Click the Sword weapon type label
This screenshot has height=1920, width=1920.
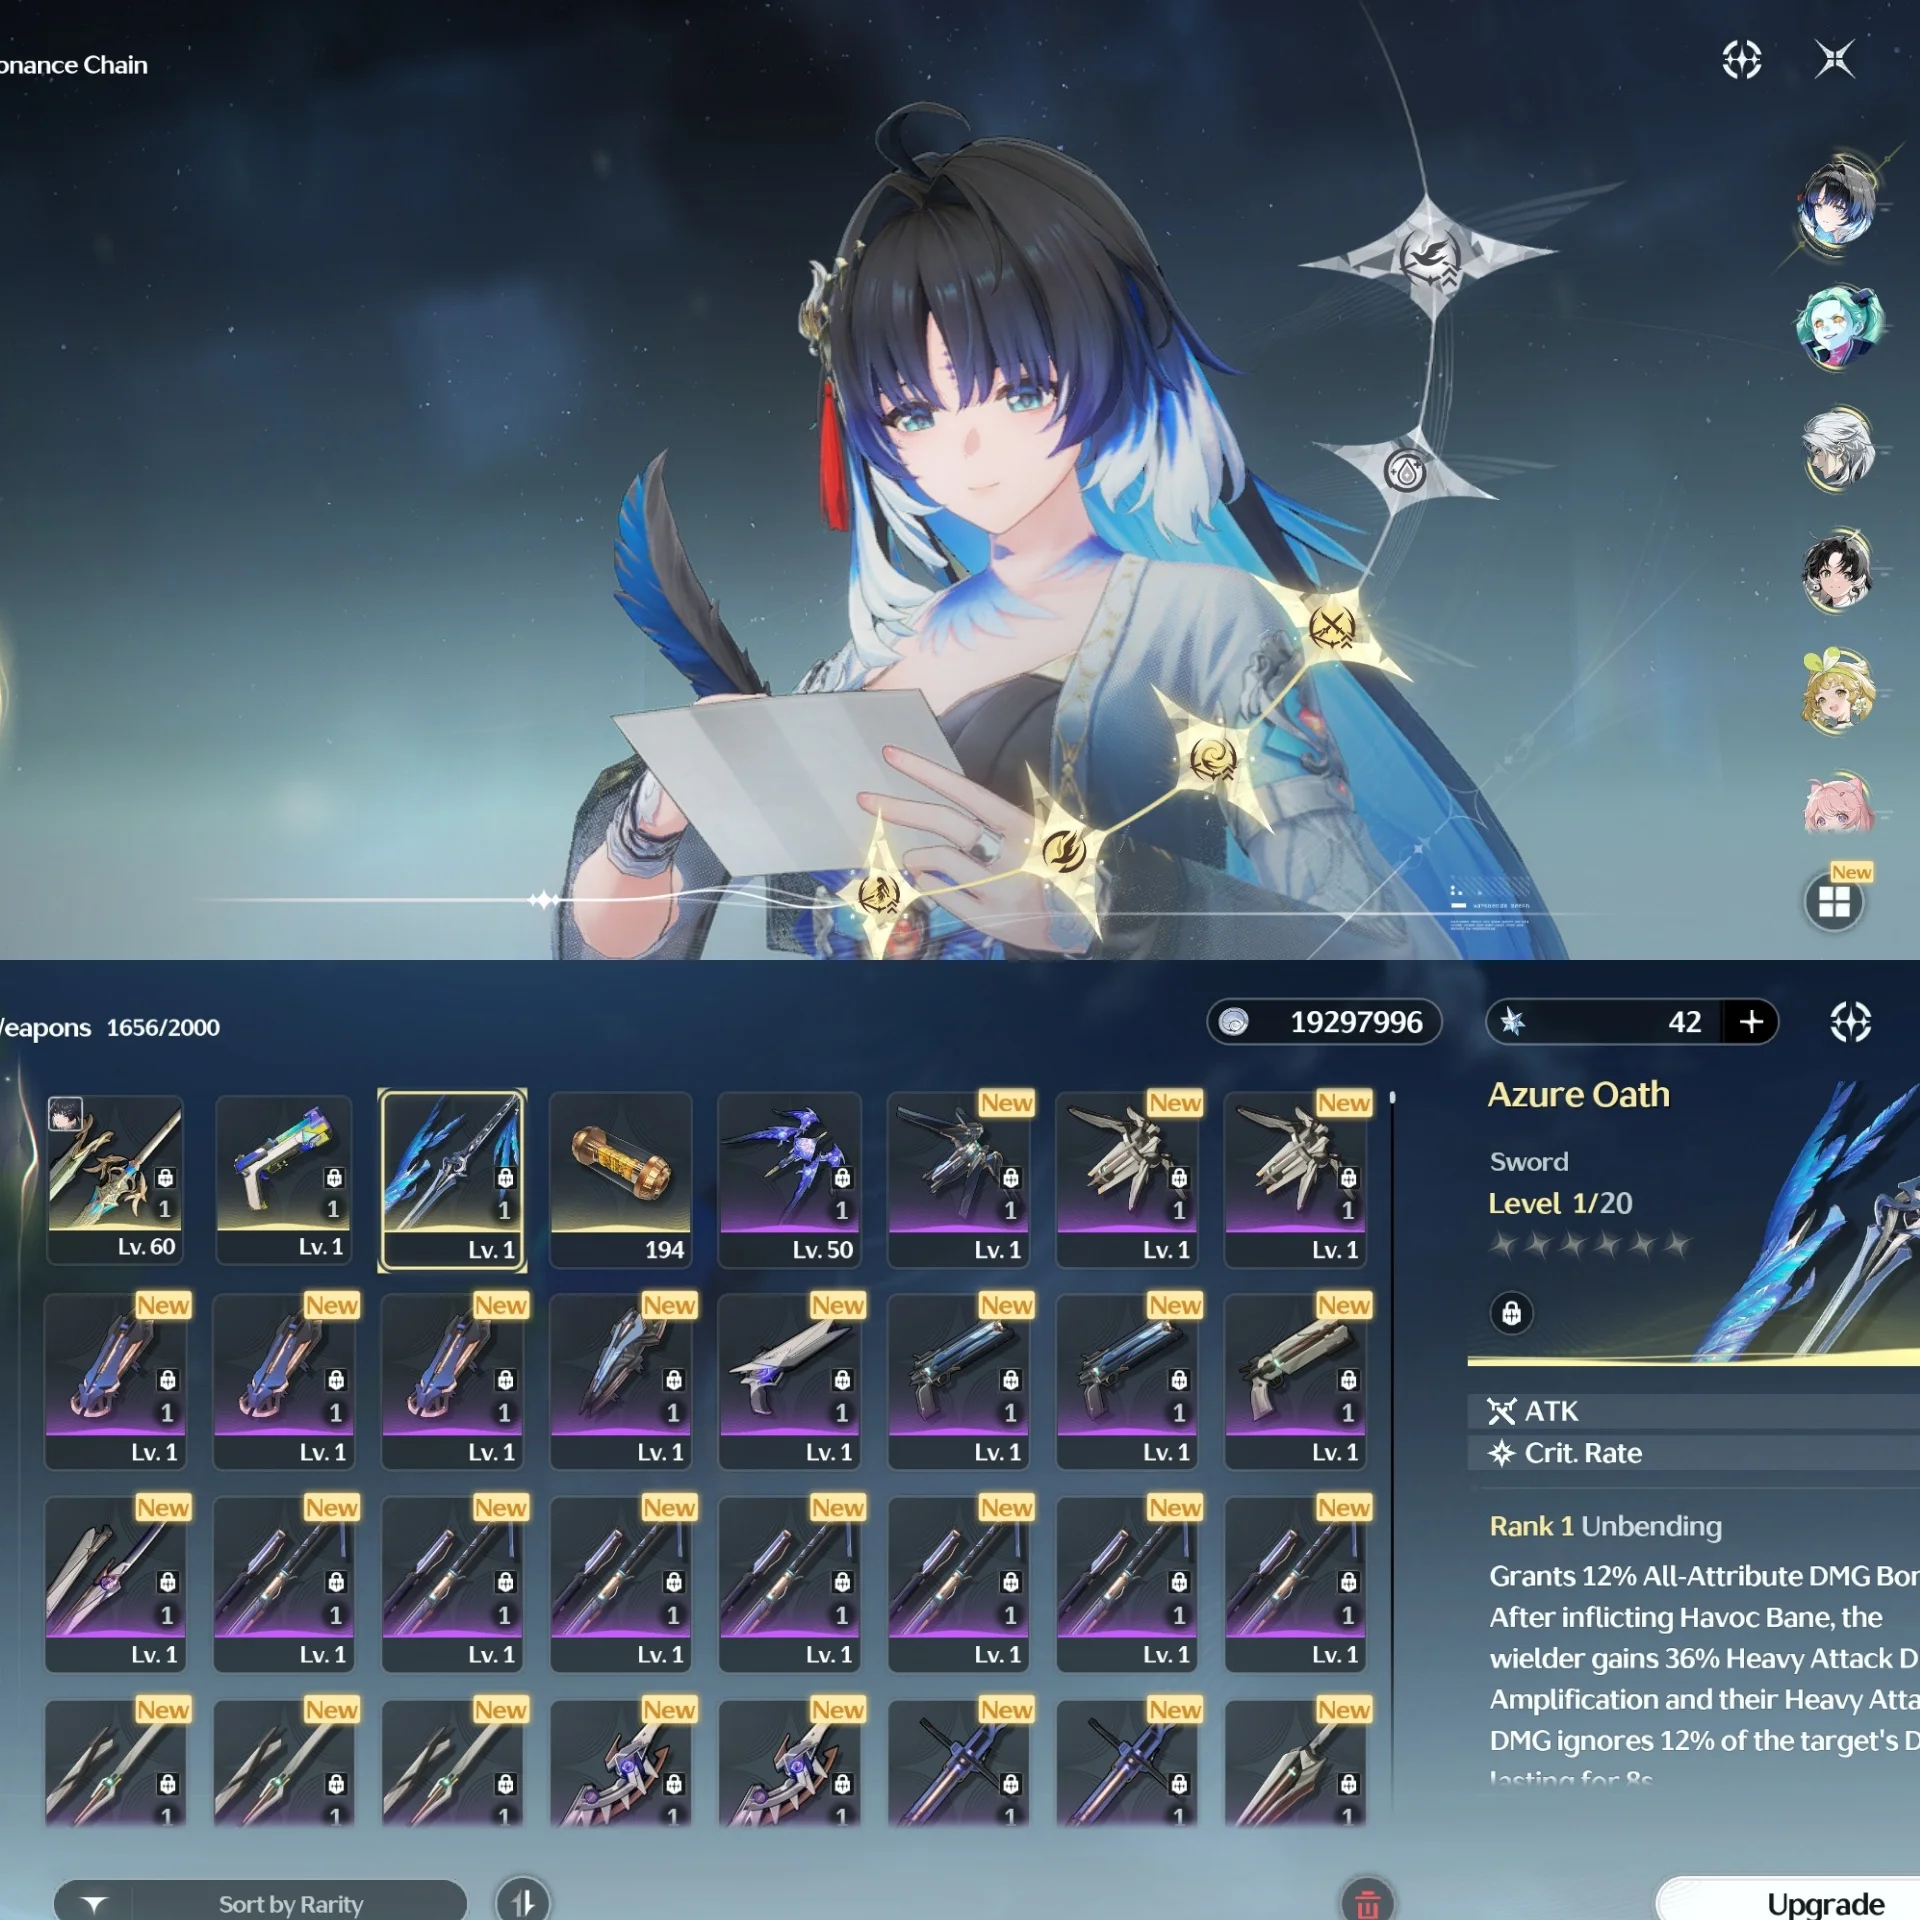point(1529,1162)
